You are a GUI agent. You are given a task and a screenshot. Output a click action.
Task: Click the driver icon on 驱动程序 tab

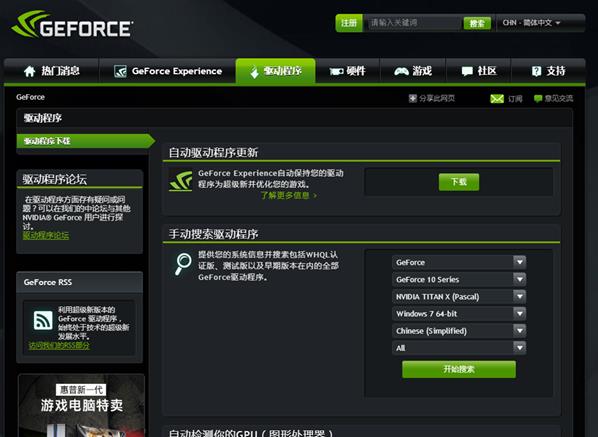(254, 72)
